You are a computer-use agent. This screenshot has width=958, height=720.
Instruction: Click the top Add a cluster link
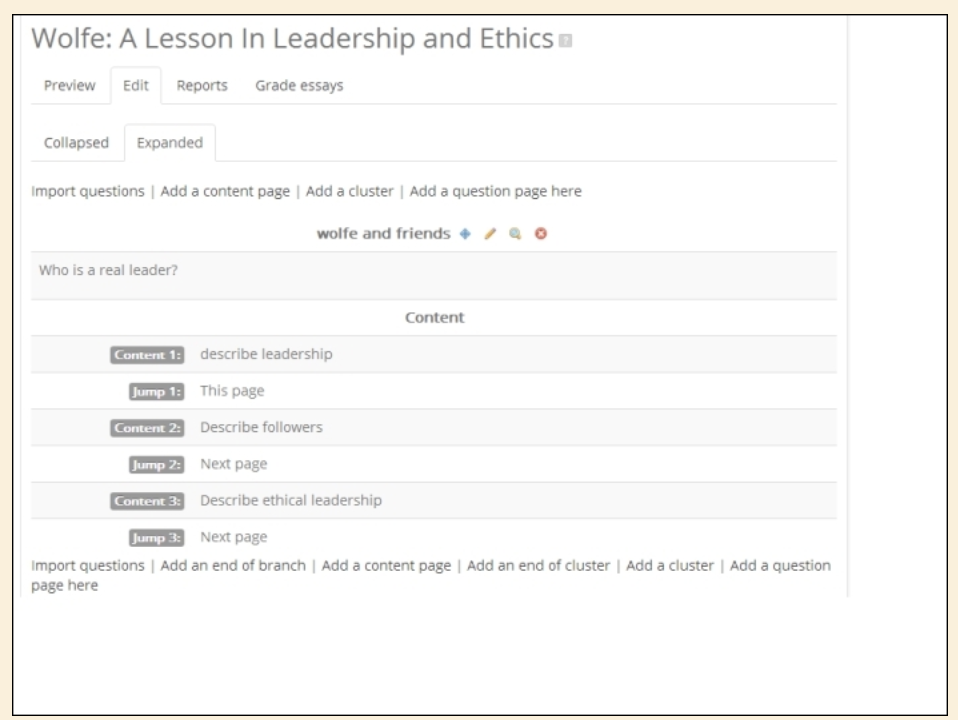click(x=350, y=190)
